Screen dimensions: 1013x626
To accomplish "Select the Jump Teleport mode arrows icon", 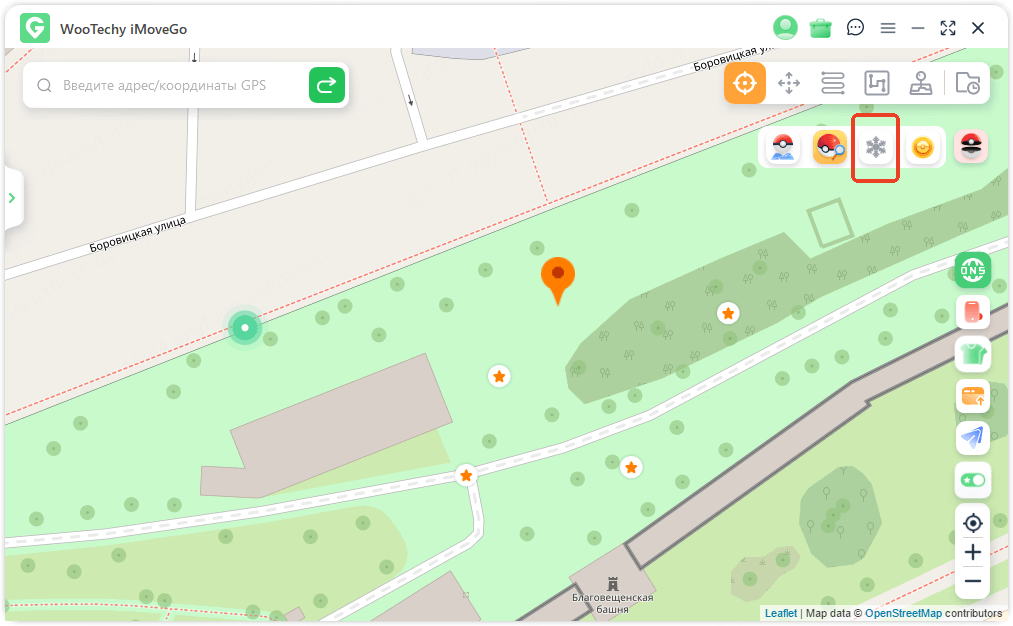I will tap(789, 83).
